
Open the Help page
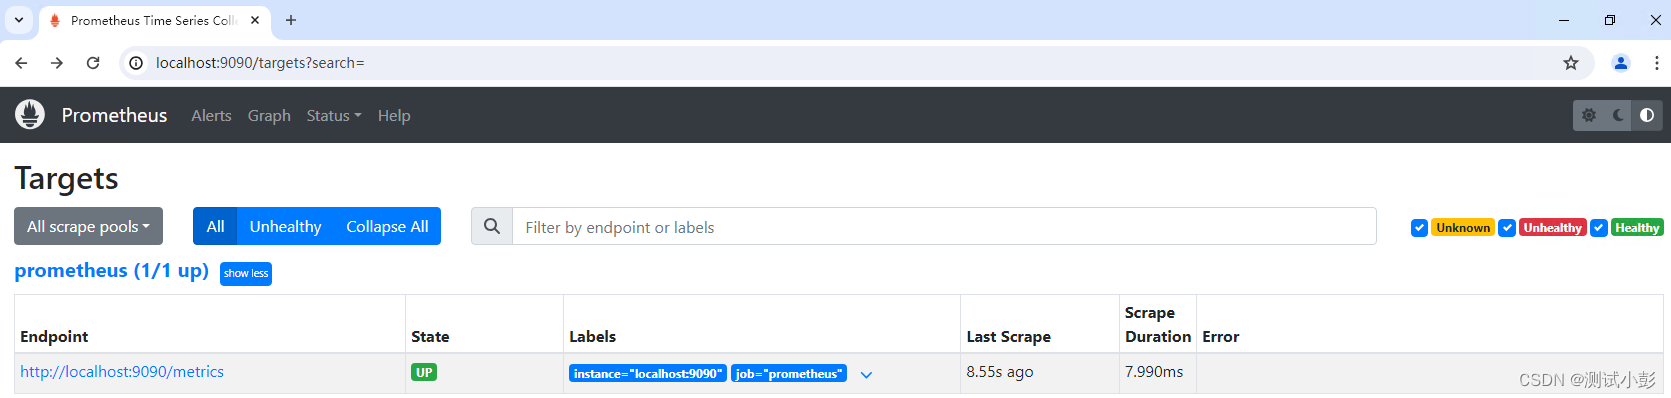(x=394, y=115)
